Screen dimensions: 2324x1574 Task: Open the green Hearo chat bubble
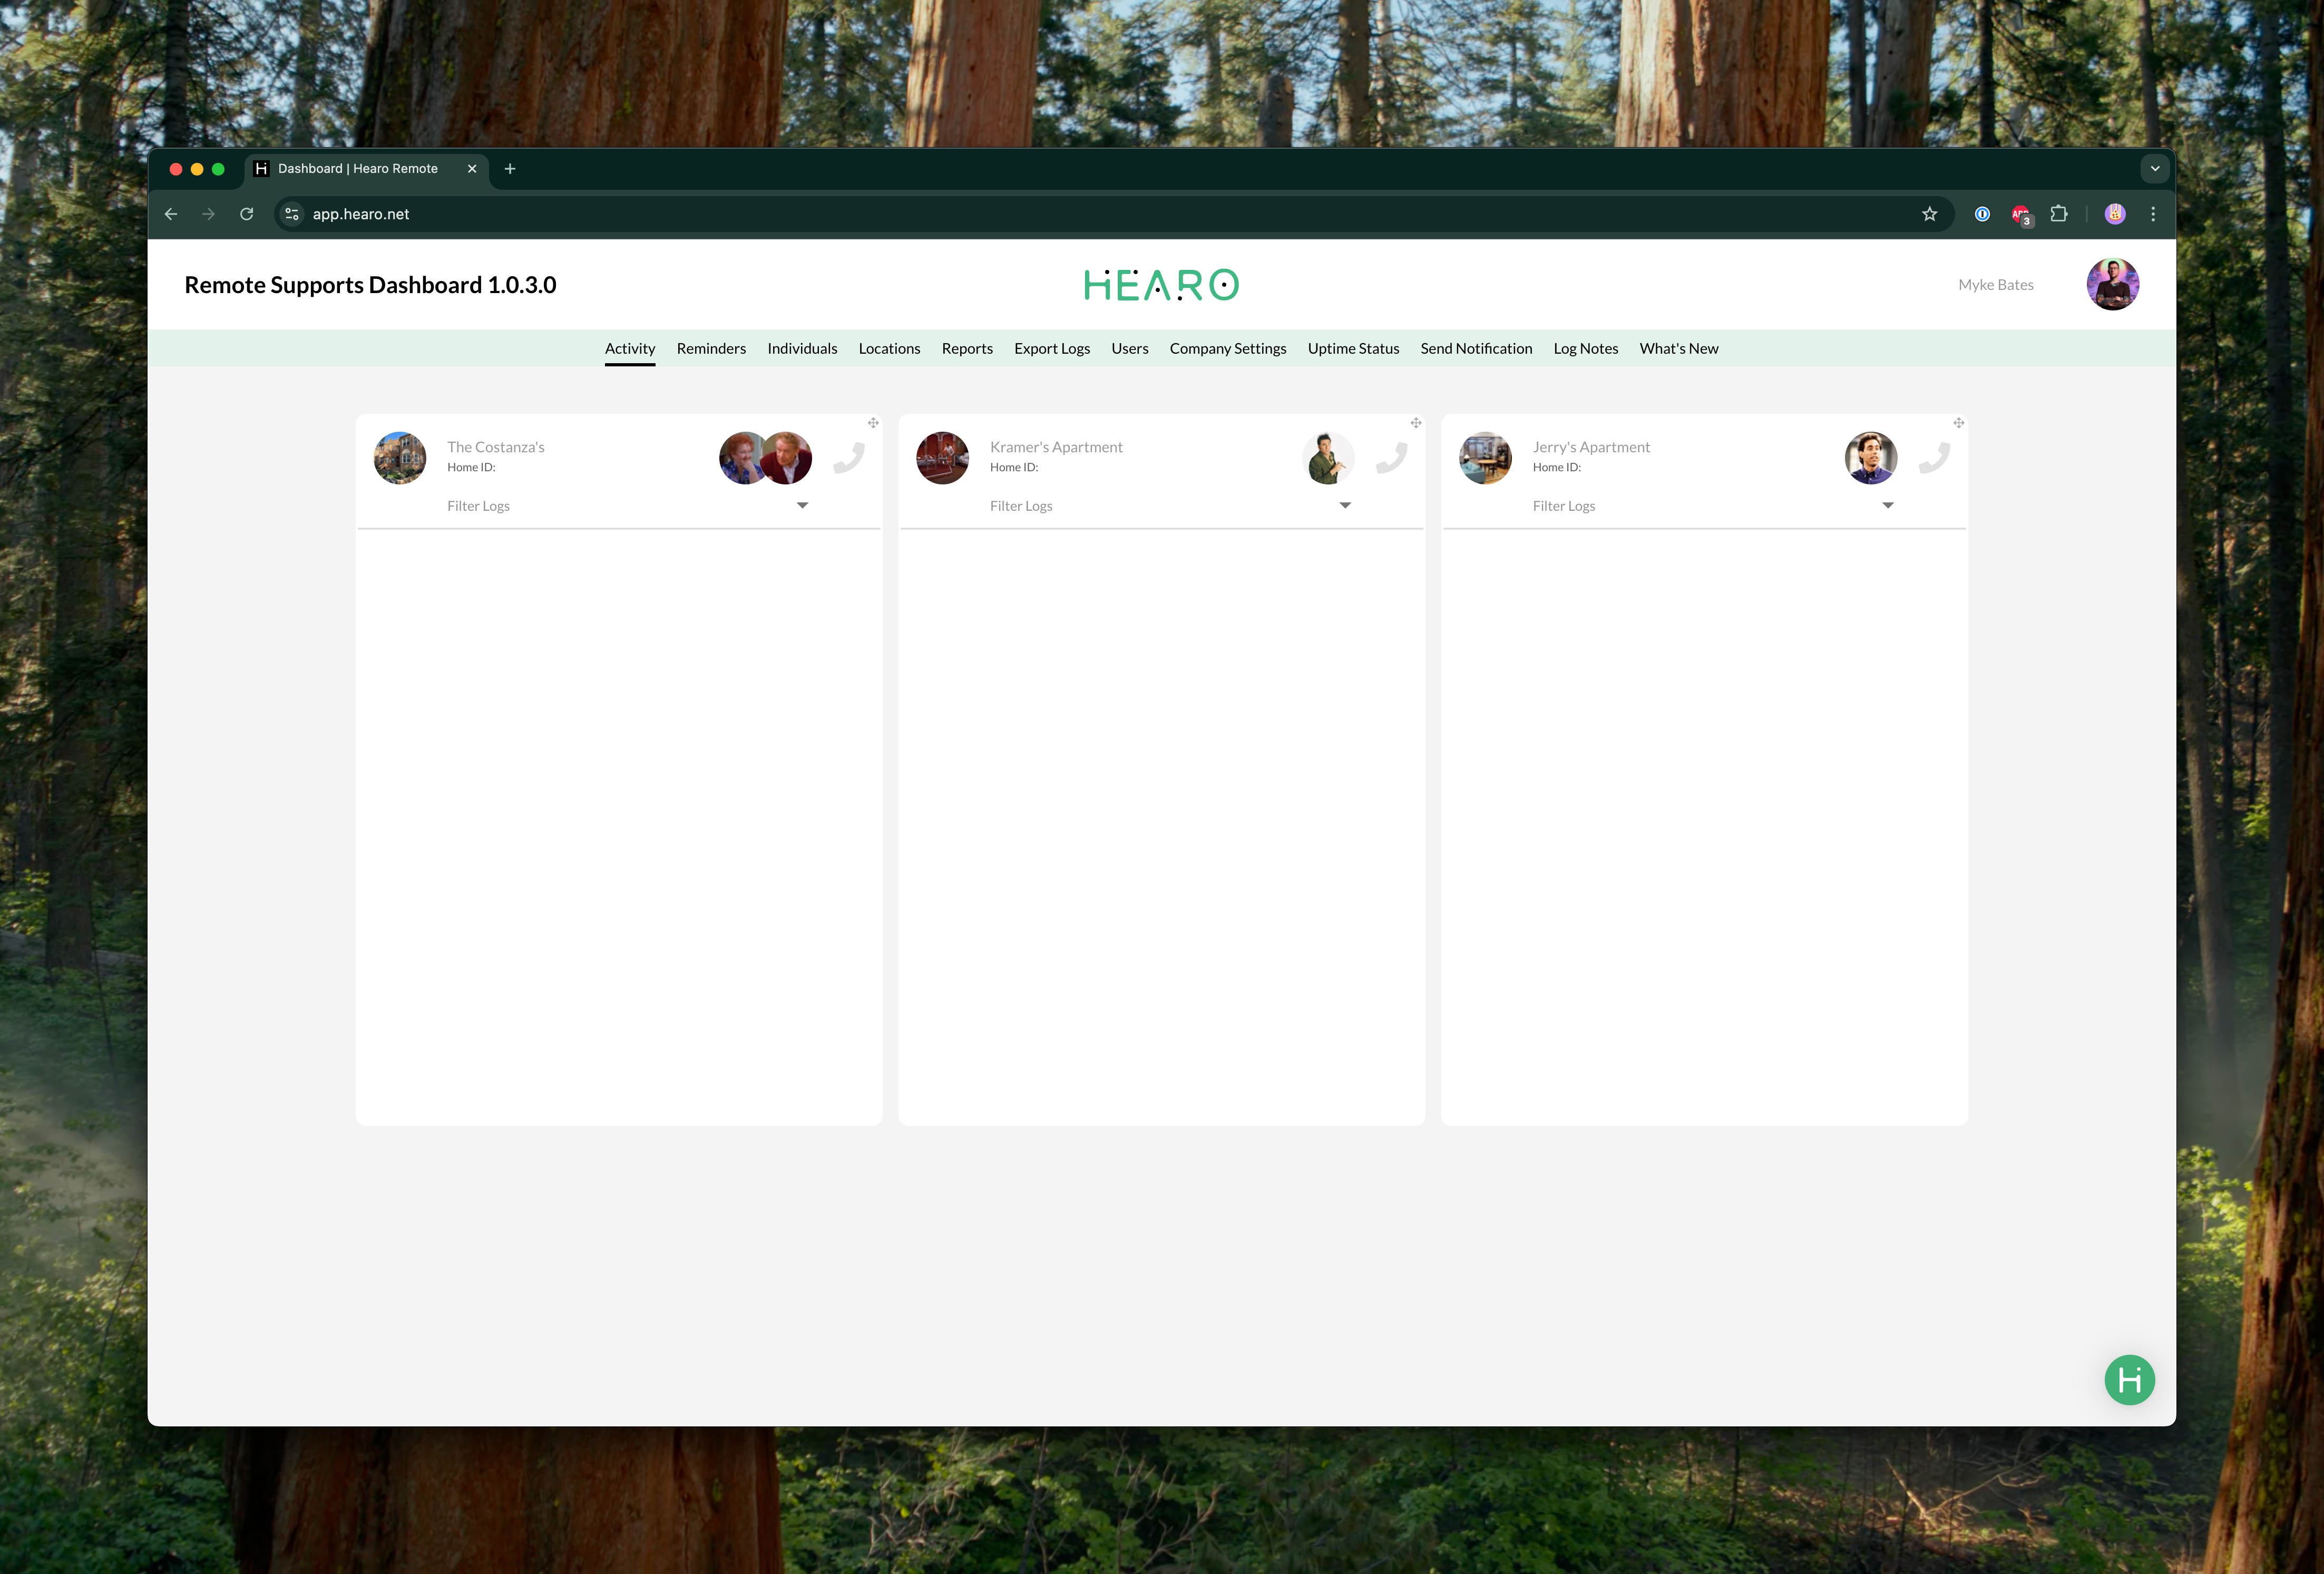[2129, 1380]
